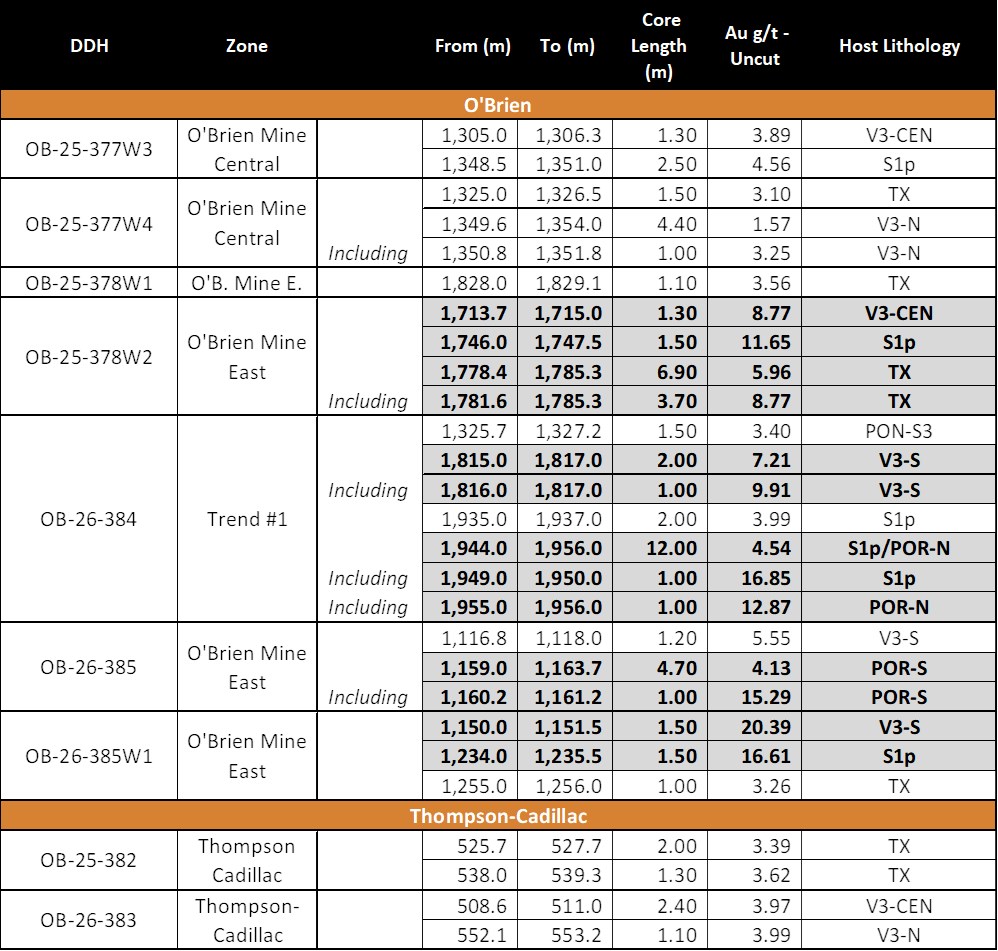Screen dimensions: 998x951
Task: Select the 16.85 Au grade cell
Action: pyautogui.click(x=756, y=578)
